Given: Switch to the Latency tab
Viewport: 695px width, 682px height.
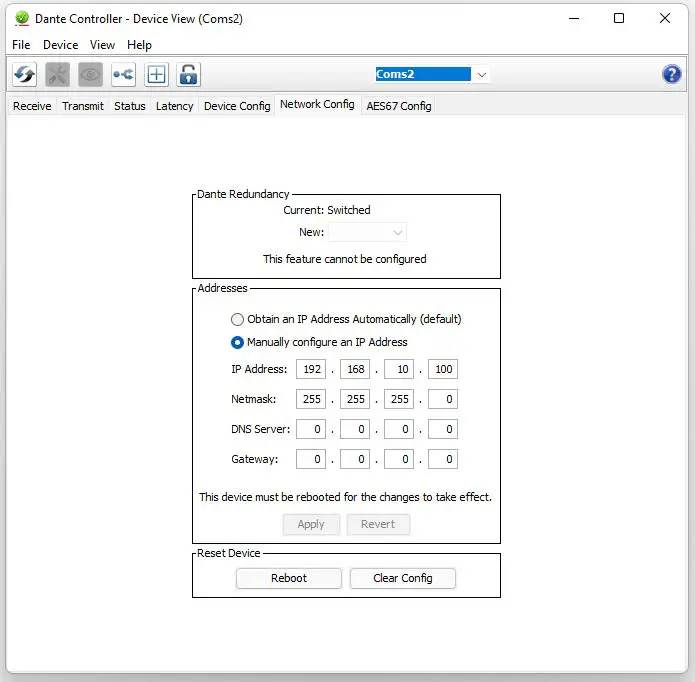Looking at the screenshot, I should point(175,106).
